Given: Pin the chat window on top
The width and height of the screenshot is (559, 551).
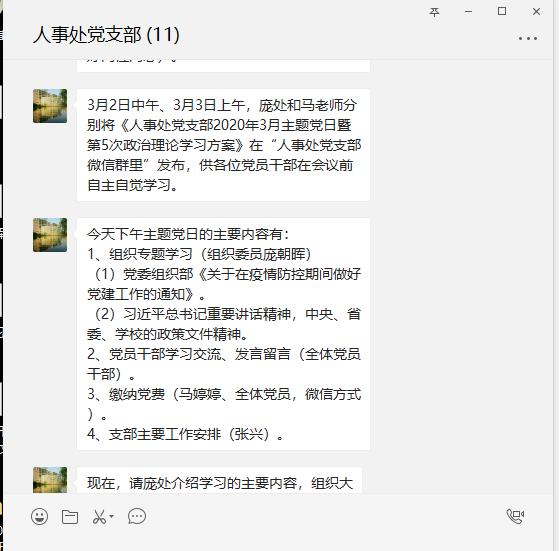Looking at the screenshot, I should [434, 12].
